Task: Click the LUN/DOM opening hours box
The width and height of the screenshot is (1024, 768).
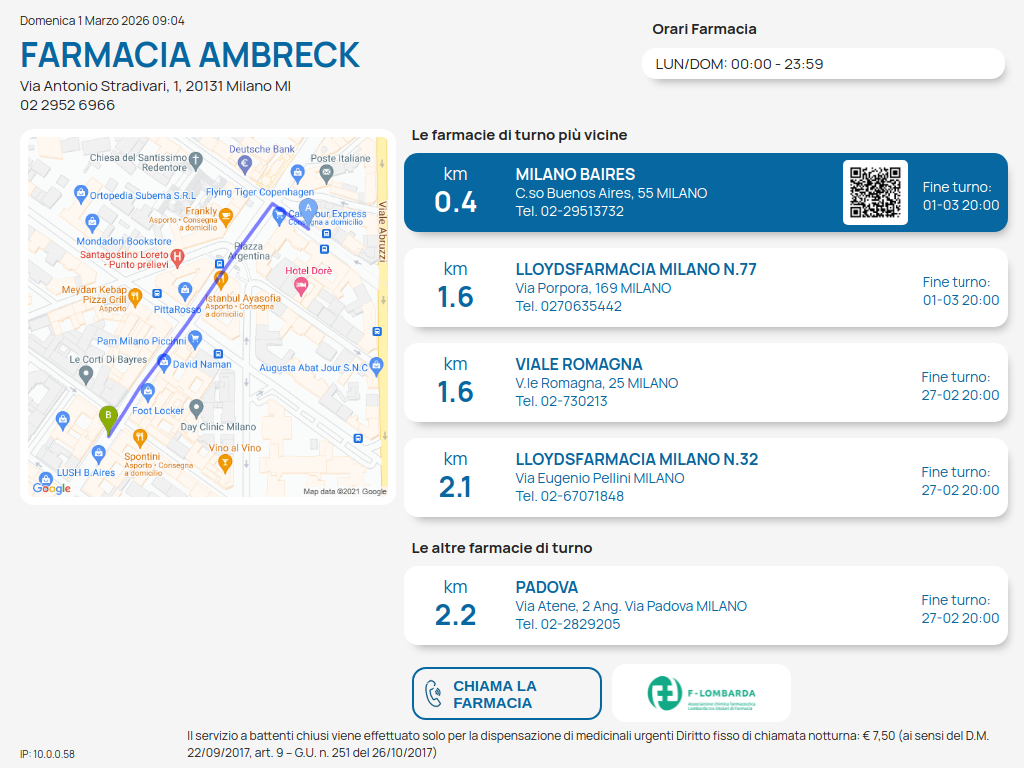Action: (822, 64)
